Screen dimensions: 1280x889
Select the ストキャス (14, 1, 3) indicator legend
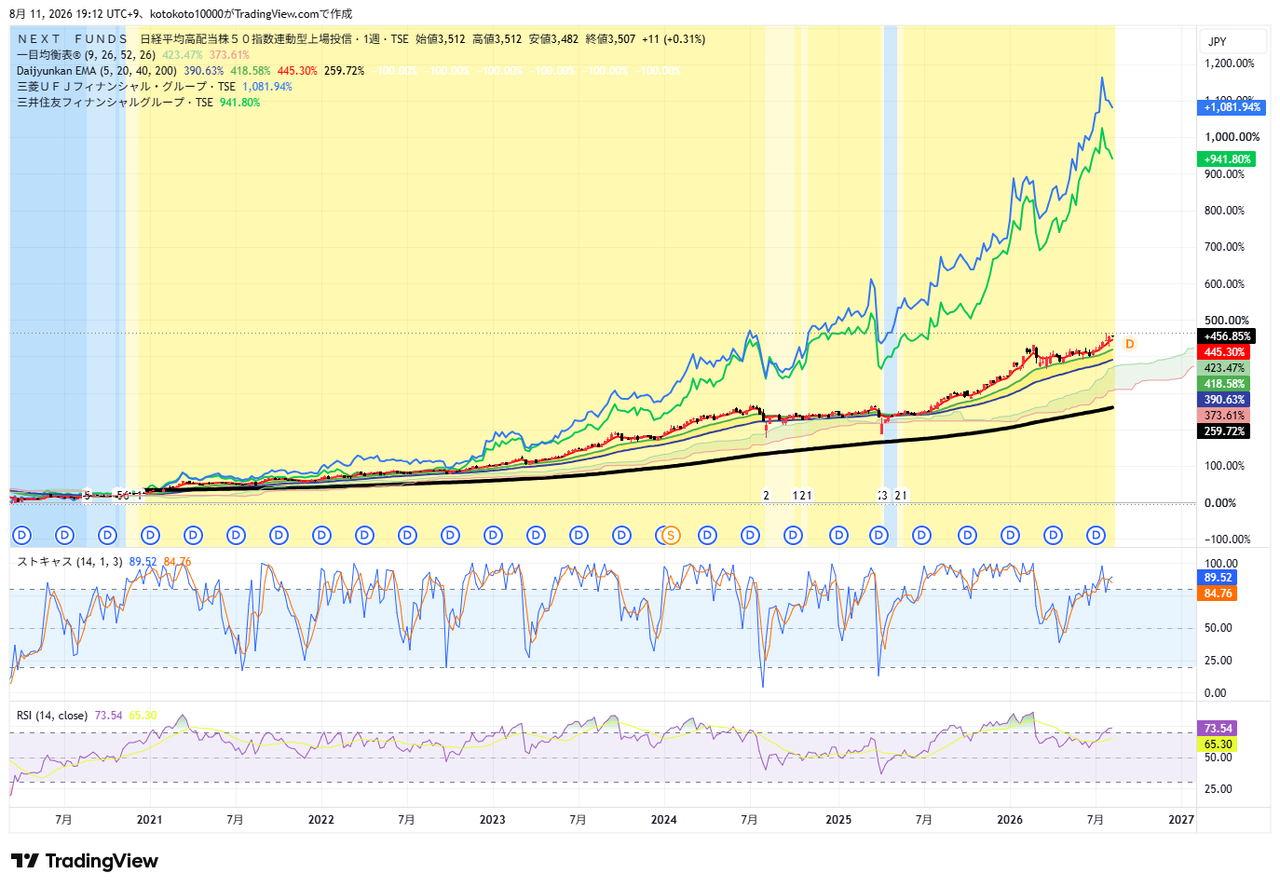(x=70, y=561)
